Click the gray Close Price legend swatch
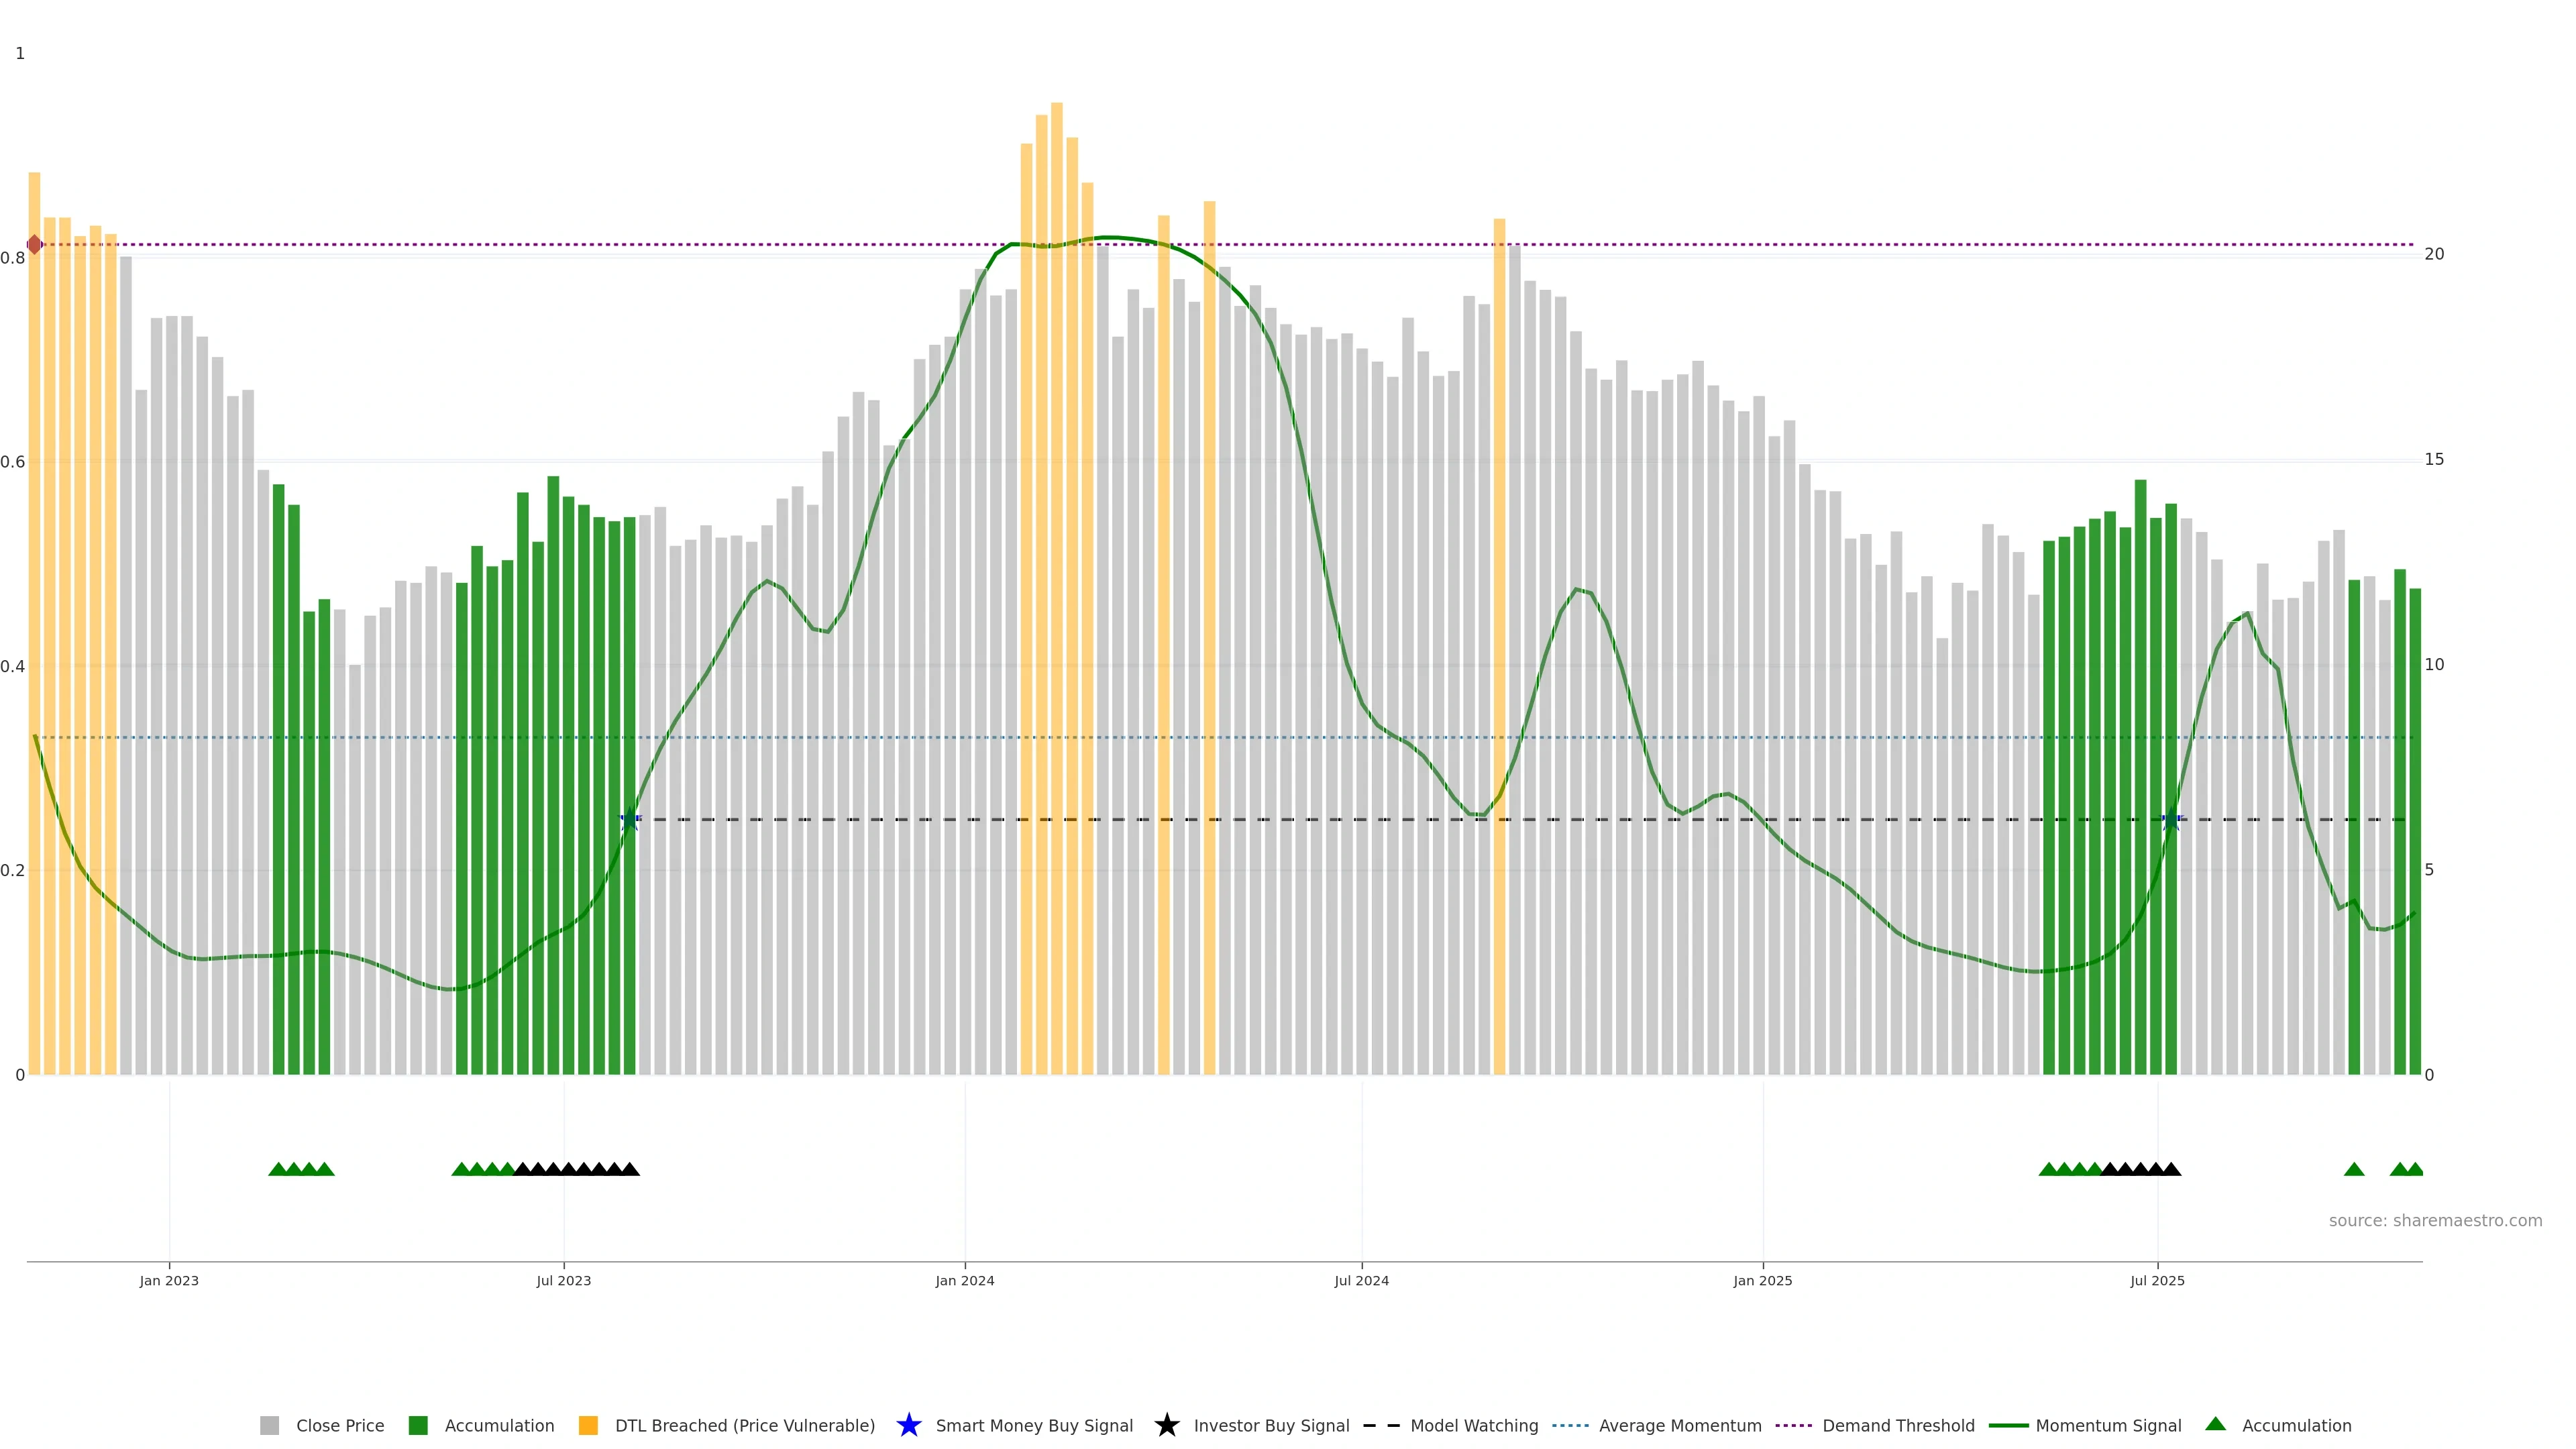Viewport: 2576px width, 1449px height. (x=269, y=1425)
